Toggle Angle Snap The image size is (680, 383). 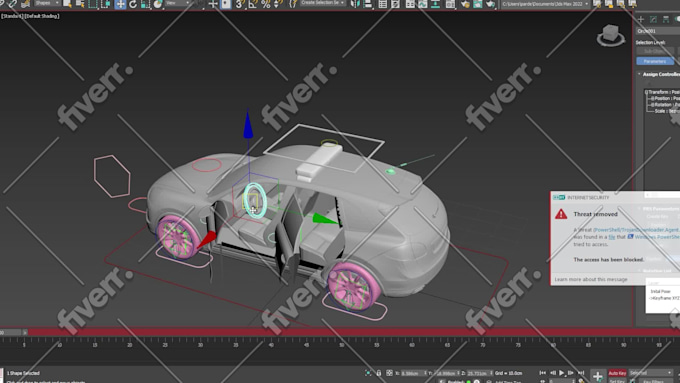coord(253,4)
